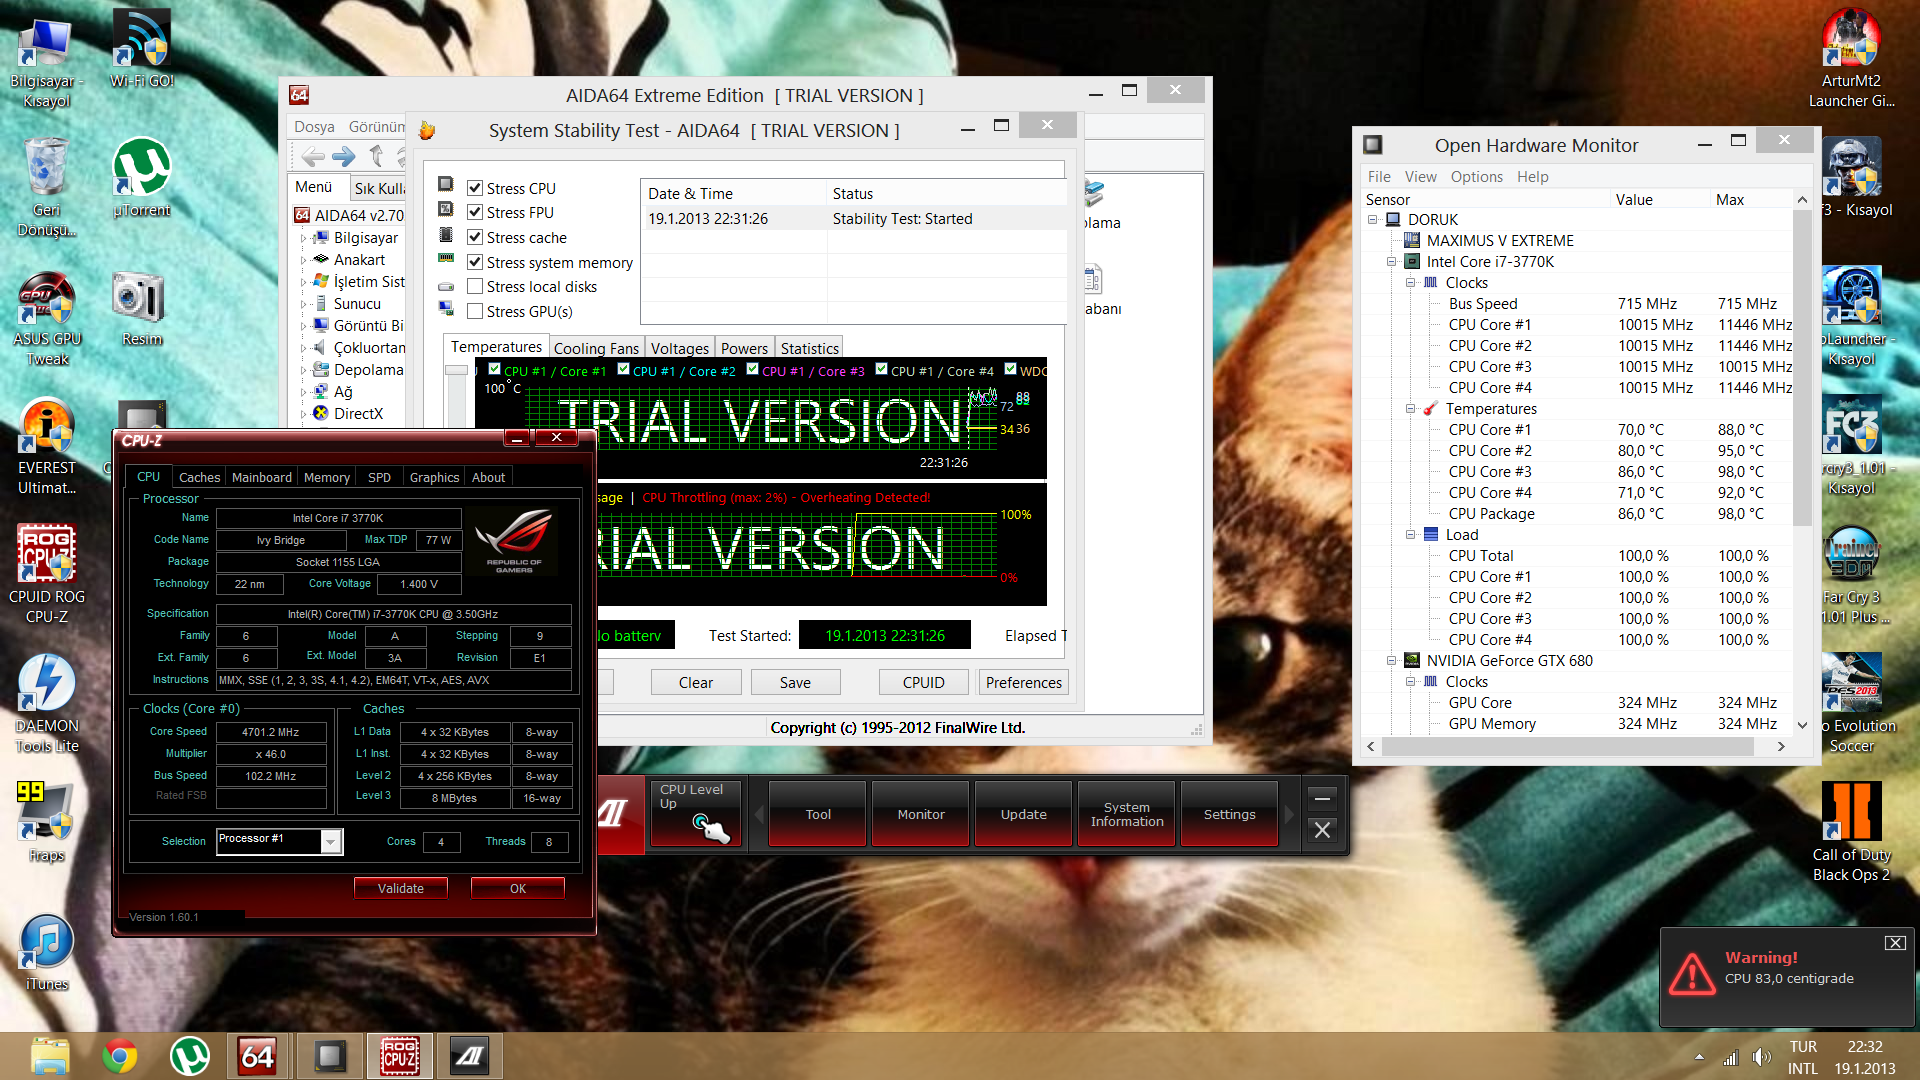Click the Validate button in CPU-Z

pyautogui.click(x=400, y=888)
